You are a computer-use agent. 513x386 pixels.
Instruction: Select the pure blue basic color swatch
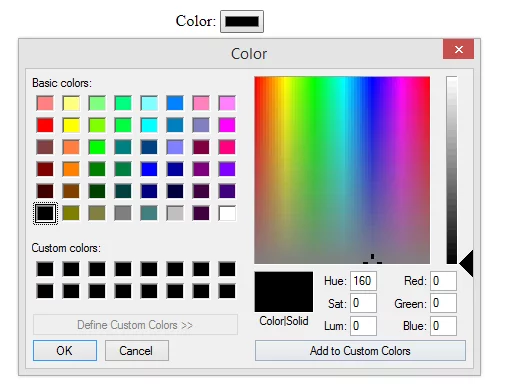[x=149, y=169]
